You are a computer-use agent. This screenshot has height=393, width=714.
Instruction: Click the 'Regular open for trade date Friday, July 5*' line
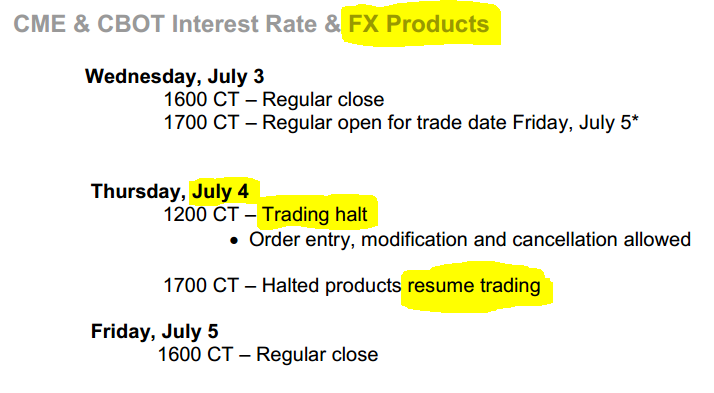(x=450, y=122)
